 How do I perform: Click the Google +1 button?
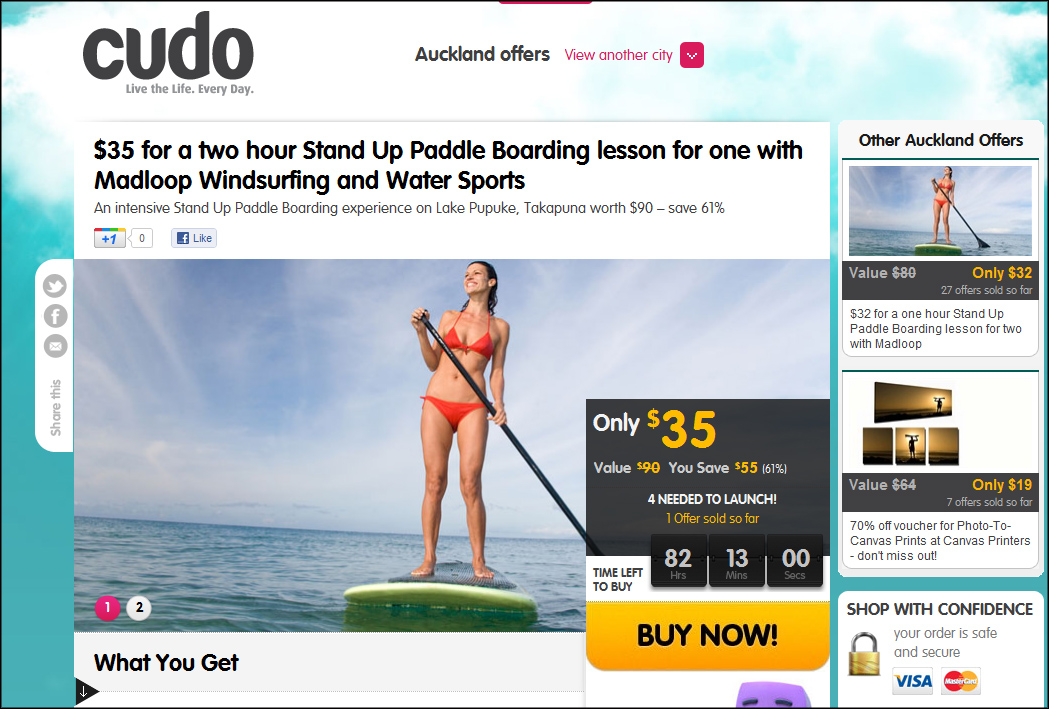coord(110,238)
